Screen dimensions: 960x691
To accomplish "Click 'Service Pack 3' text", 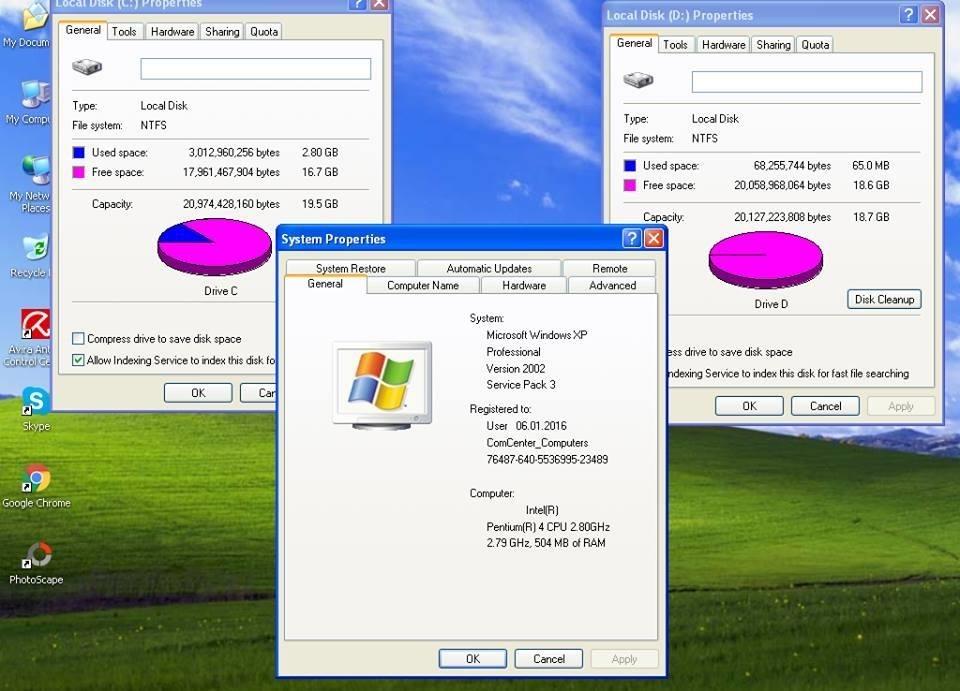I will click(x=521, y=384).
